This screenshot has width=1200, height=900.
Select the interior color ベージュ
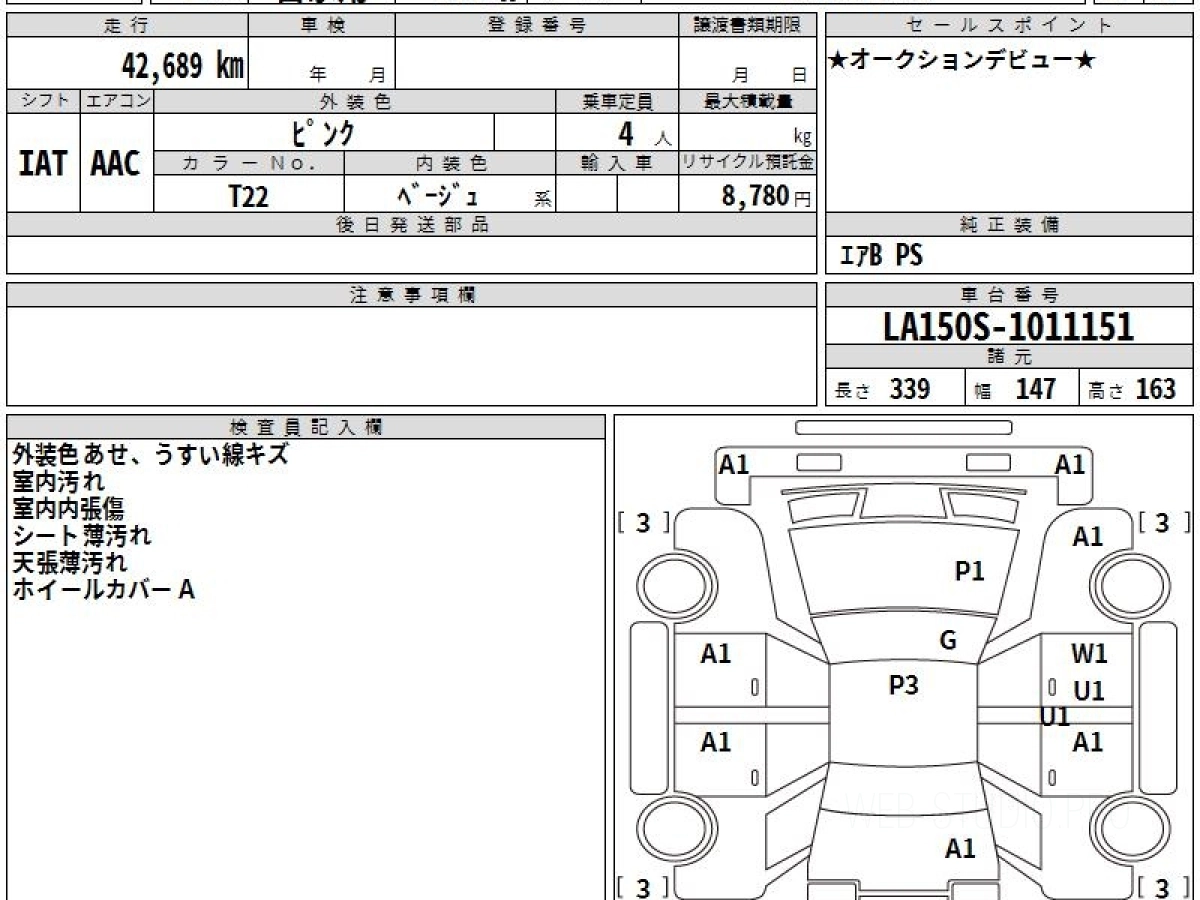[438, 195]
